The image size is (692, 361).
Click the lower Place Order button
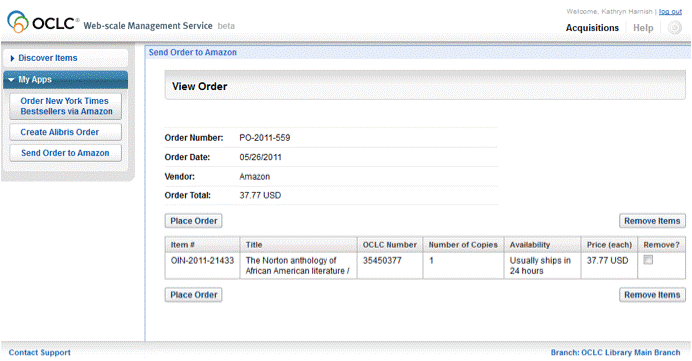click(x=194, y=295)
